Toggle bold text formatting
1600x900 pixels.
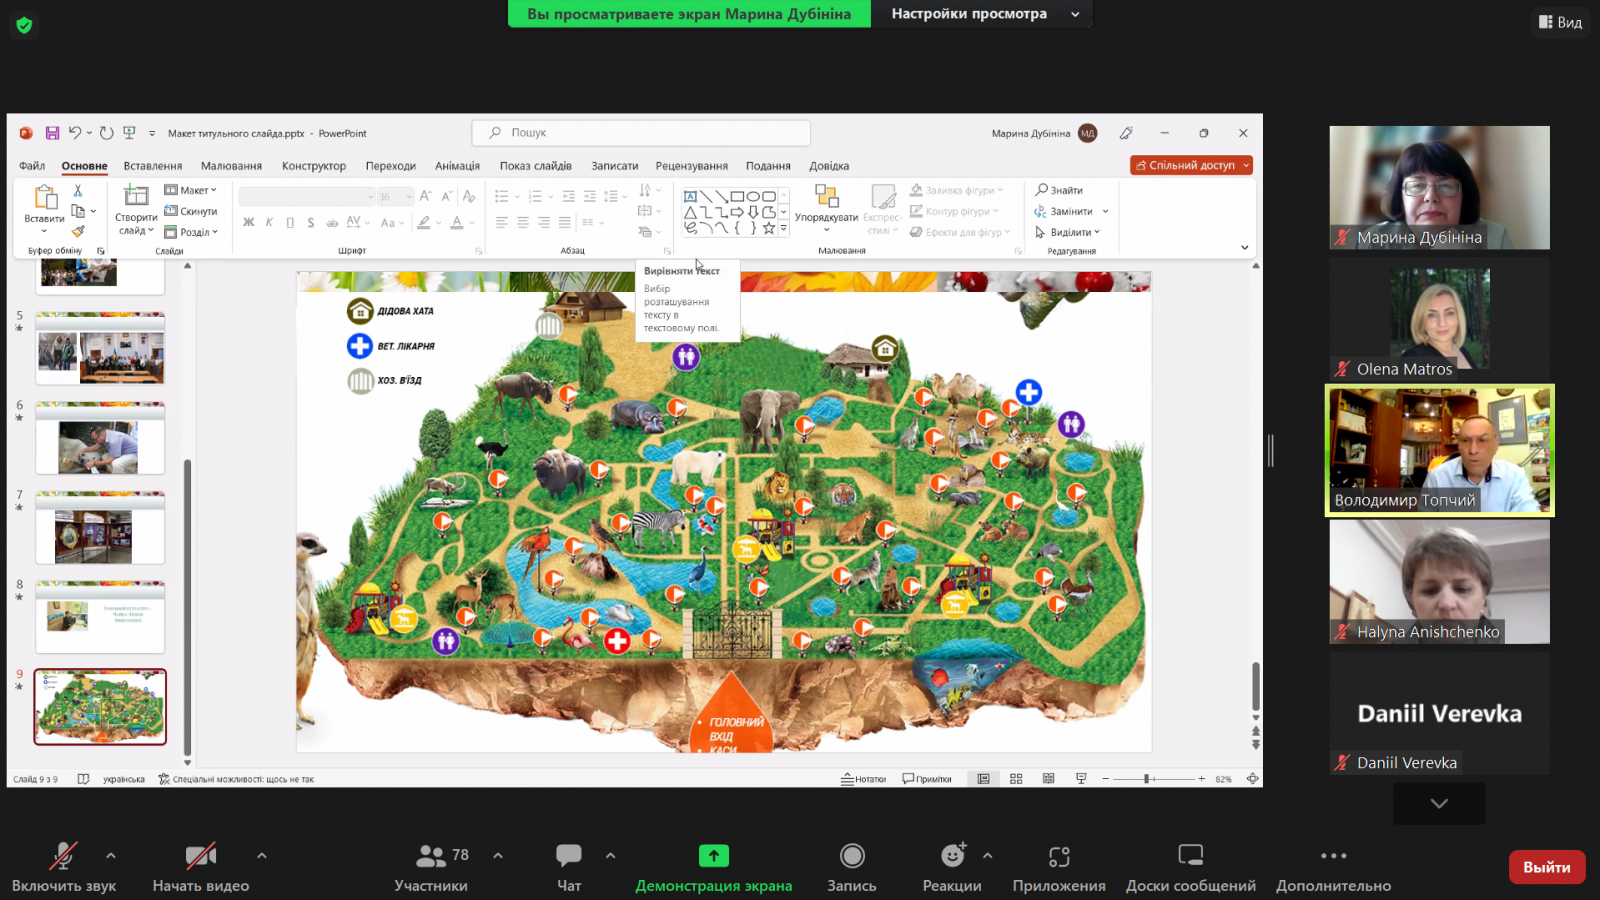click(249, 223)
